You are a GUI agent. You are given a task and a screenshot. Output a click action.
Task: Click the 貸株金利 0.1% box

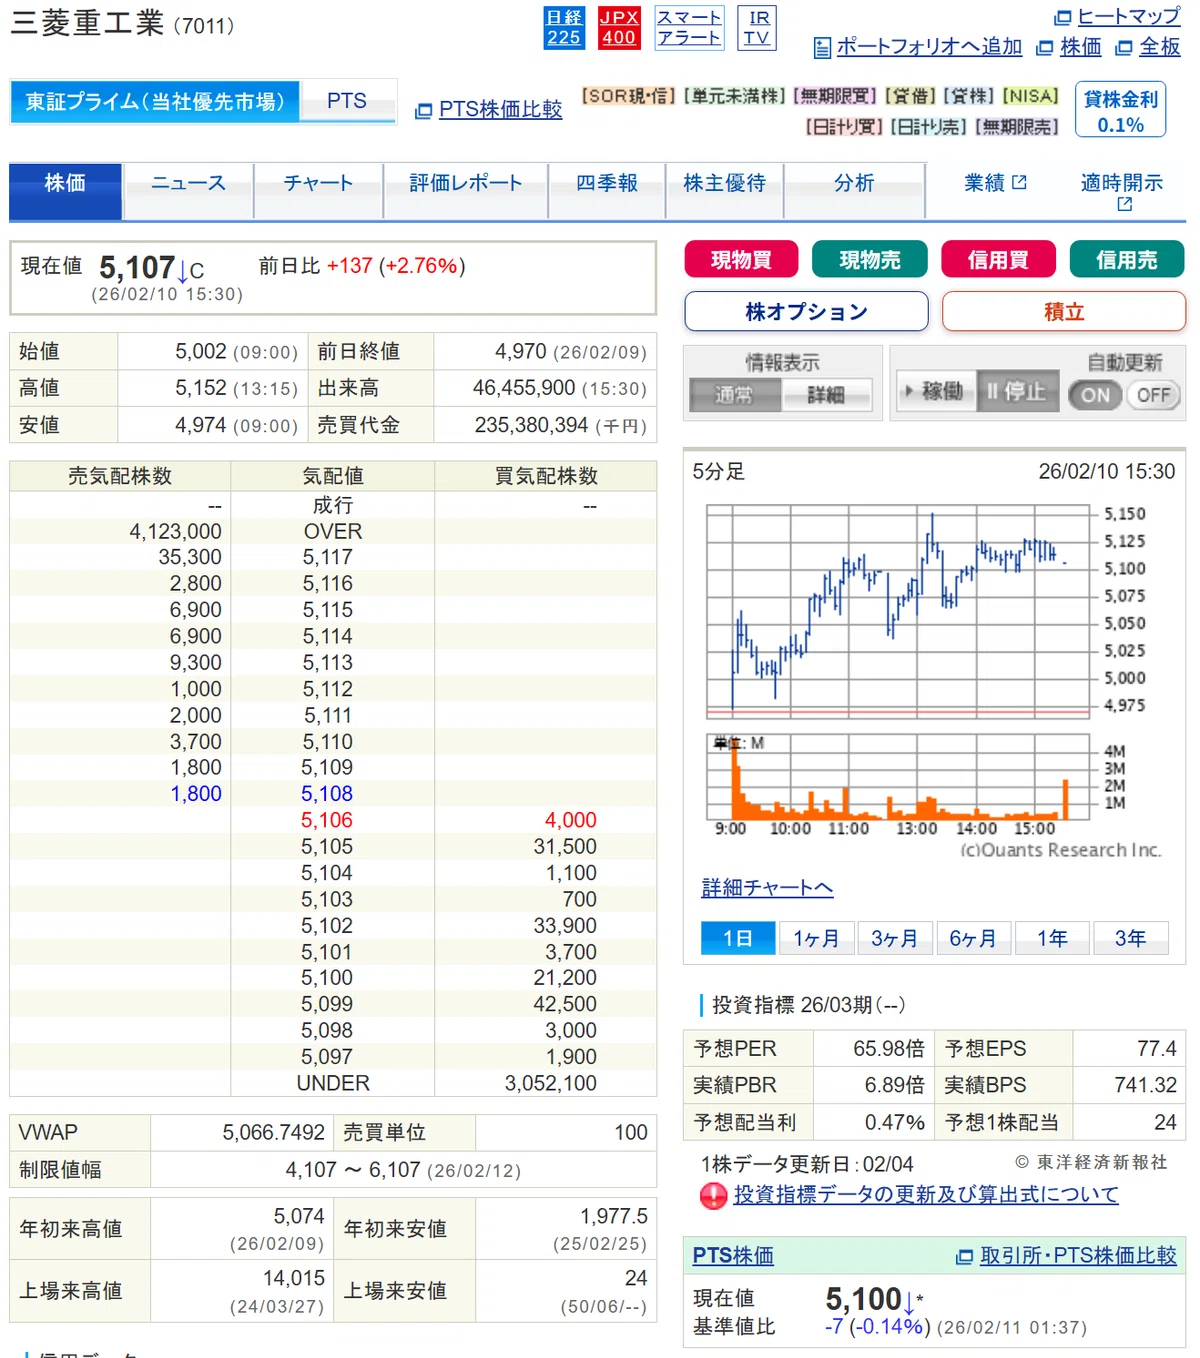click(1120, 109)
